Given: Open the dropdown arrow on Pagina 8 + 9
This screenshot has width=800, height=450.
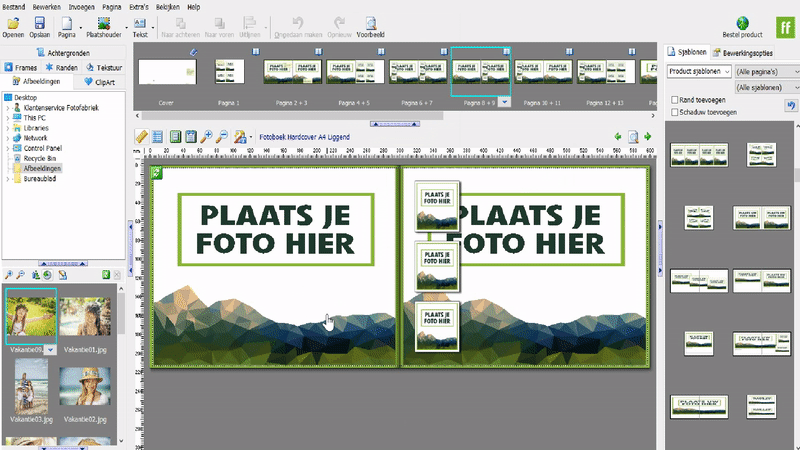Looking at the screenshot, I should (x=505, y=102).
